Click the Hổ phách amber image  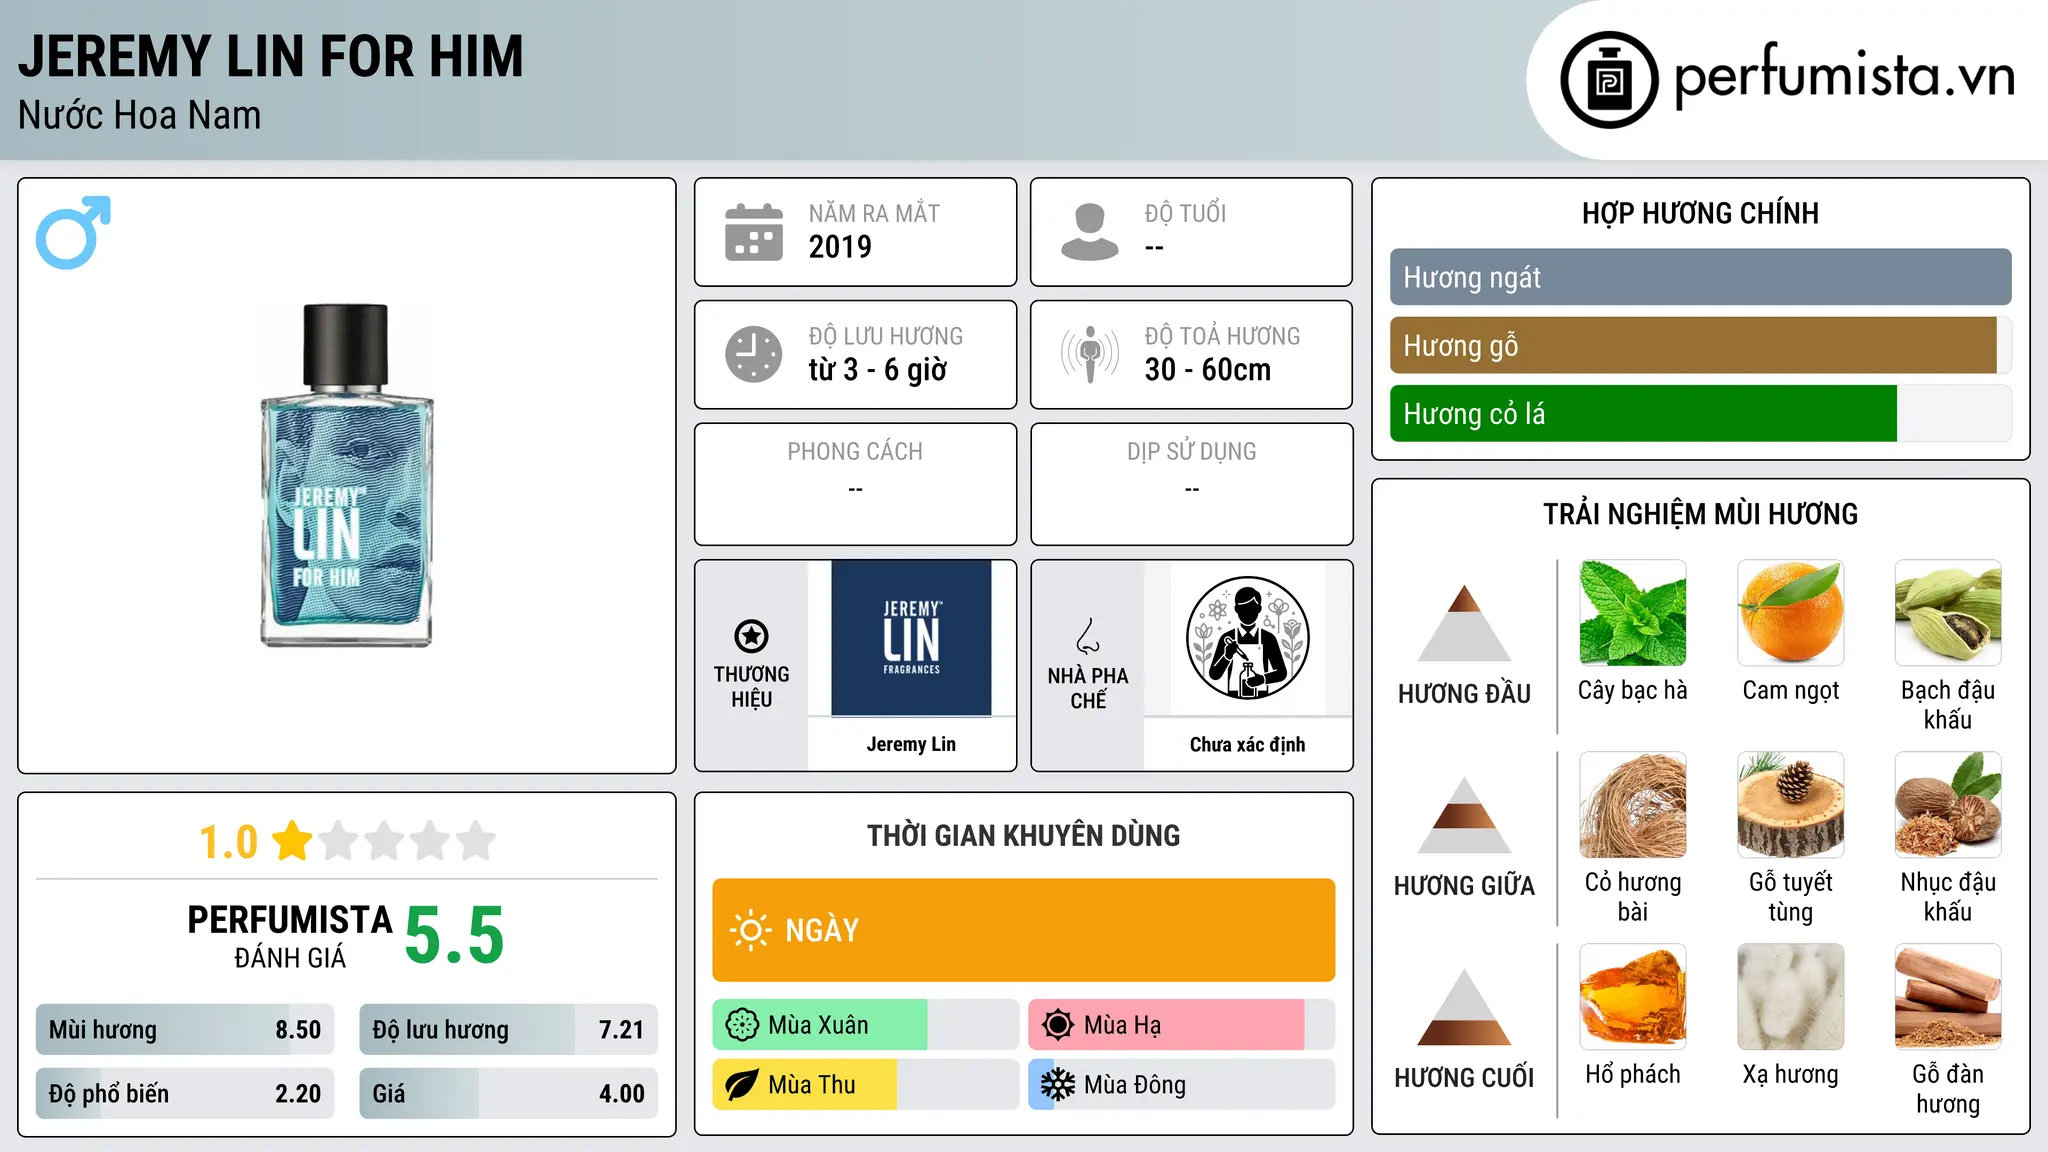click(1633, 997)
